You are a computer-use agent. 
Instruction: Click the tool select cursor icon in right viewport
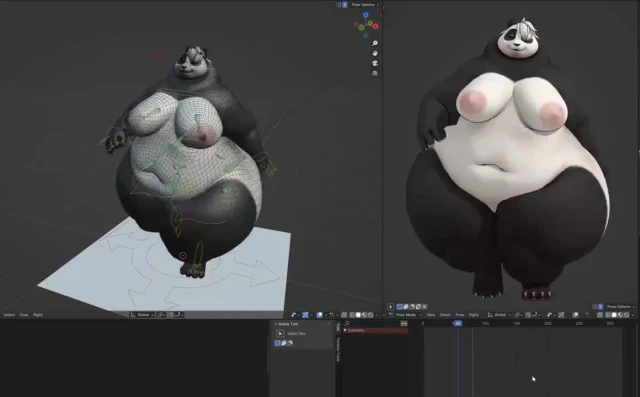[x=391, y=306]
